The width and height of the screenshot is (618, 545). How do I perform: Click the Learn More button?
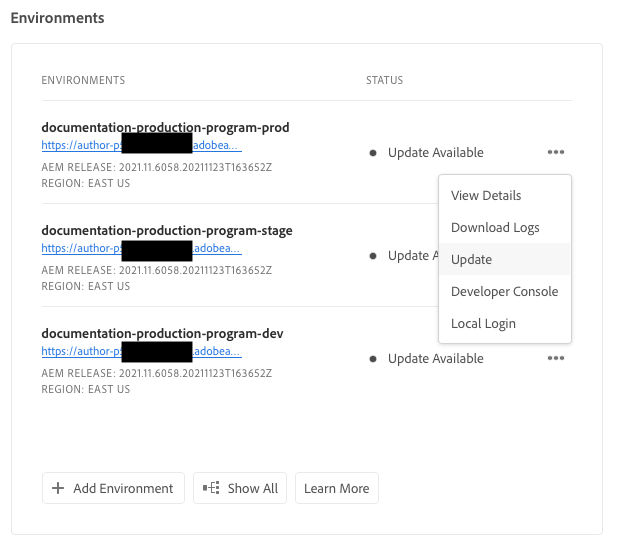coord(336,488)
